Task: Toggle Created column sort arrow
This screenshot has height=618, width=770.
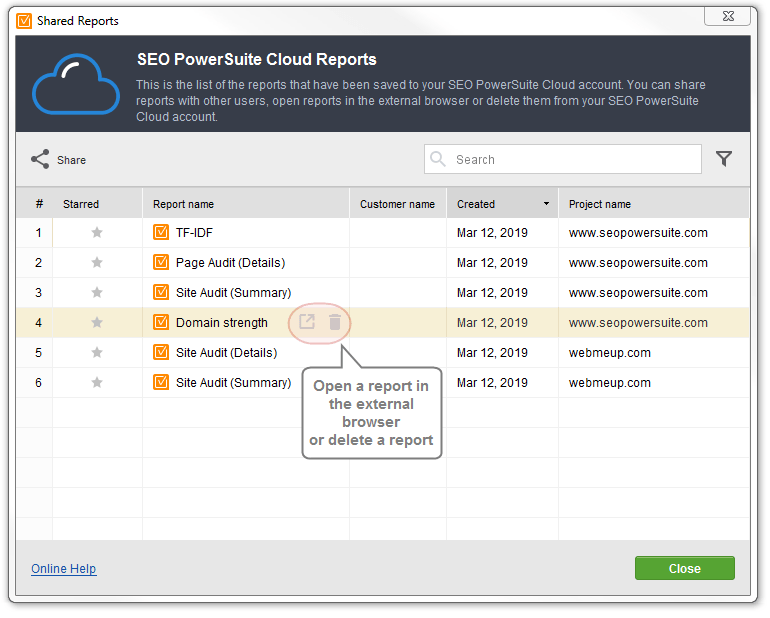Action: 548,204
